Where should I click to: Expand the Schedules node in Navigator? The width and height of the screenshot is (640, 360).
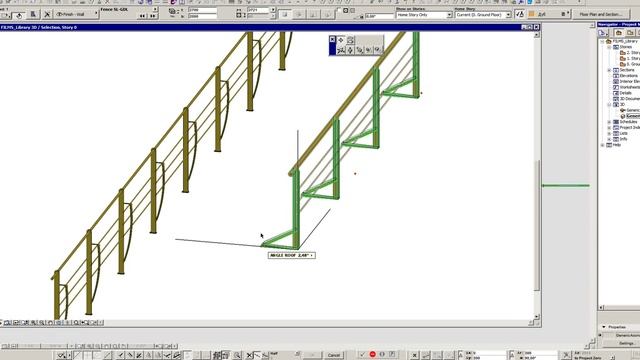point(609,122)
